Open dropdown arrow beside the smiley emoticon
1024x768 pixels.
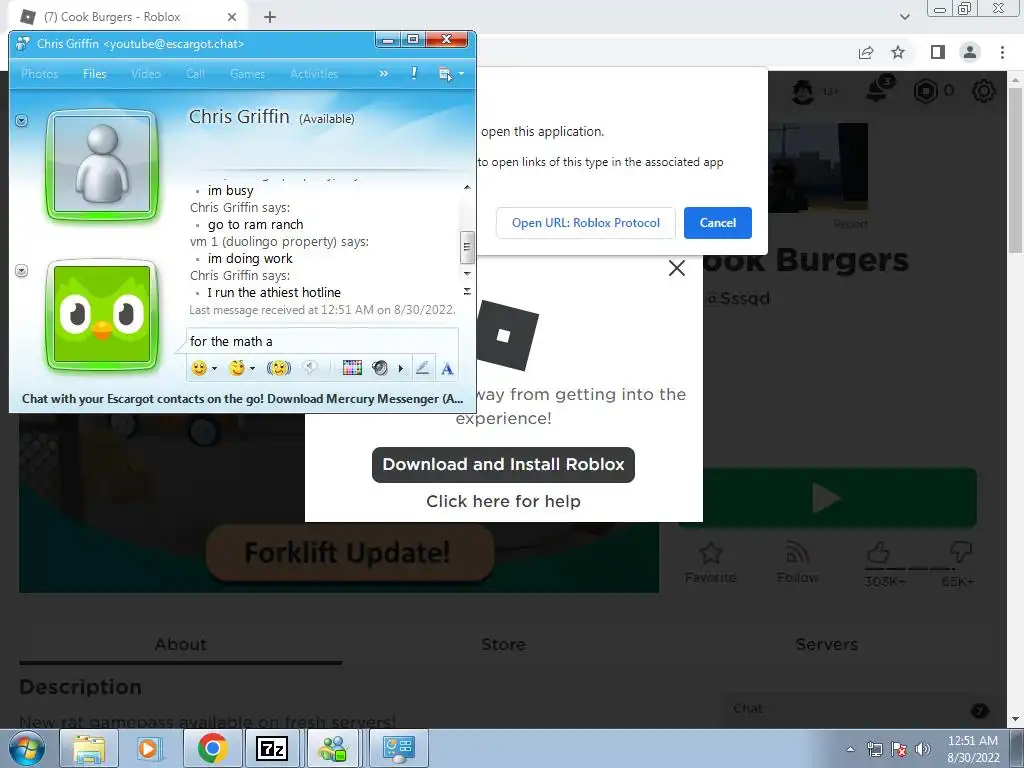point(214,368)
